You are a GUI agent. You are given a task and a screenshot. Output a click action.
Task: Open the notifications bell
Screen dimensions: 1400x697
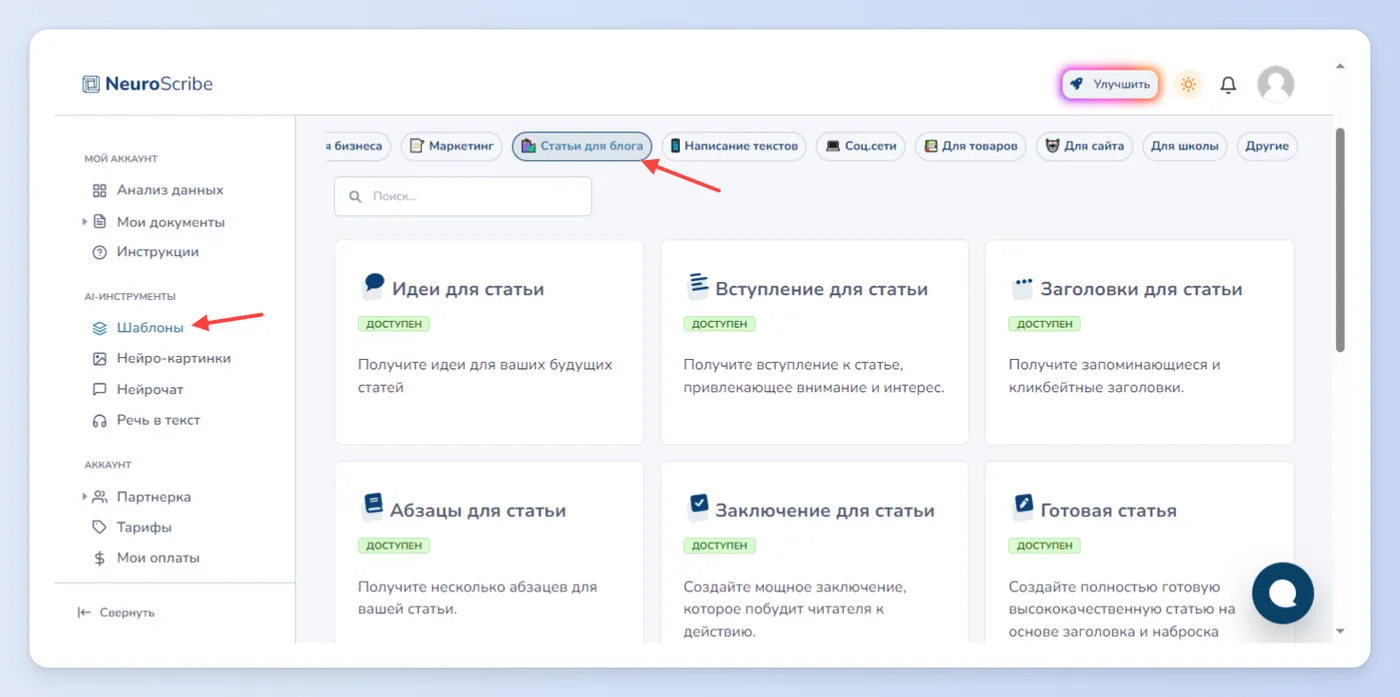tap(1228, 85)
